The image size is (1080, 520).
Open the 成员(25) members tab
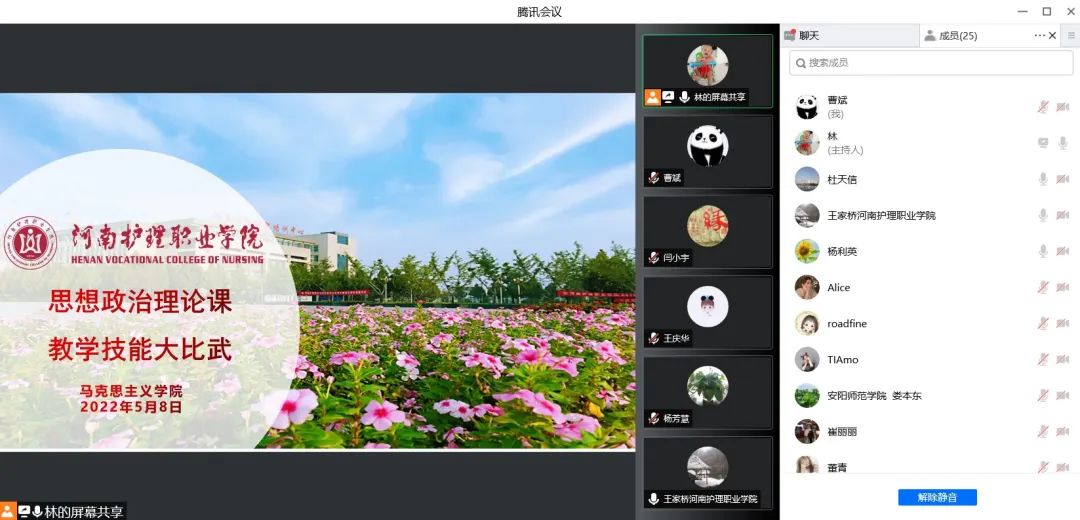coord(958,36)
